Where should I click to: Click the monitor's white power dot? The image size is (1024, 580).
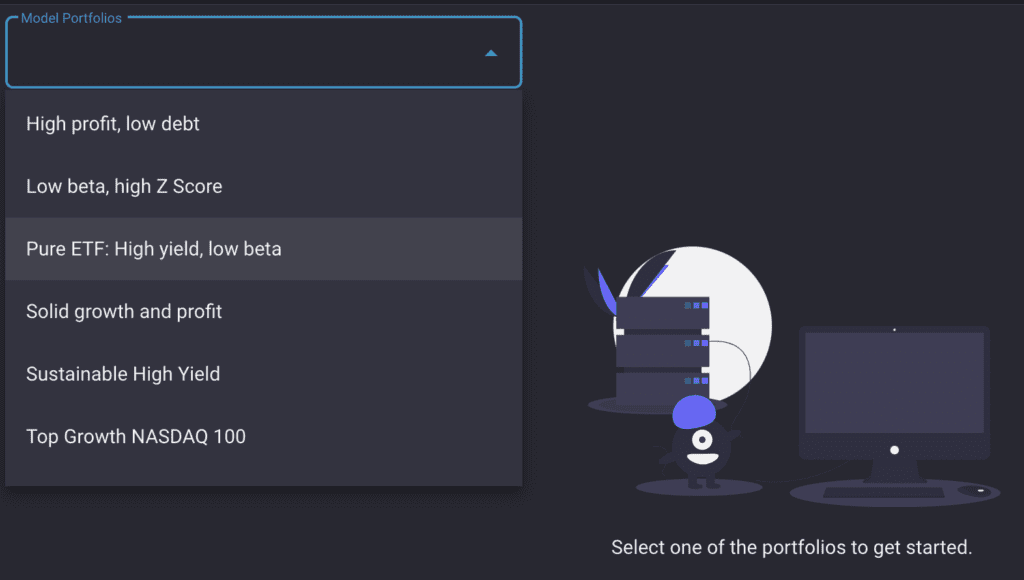click(x=895, y=450)
